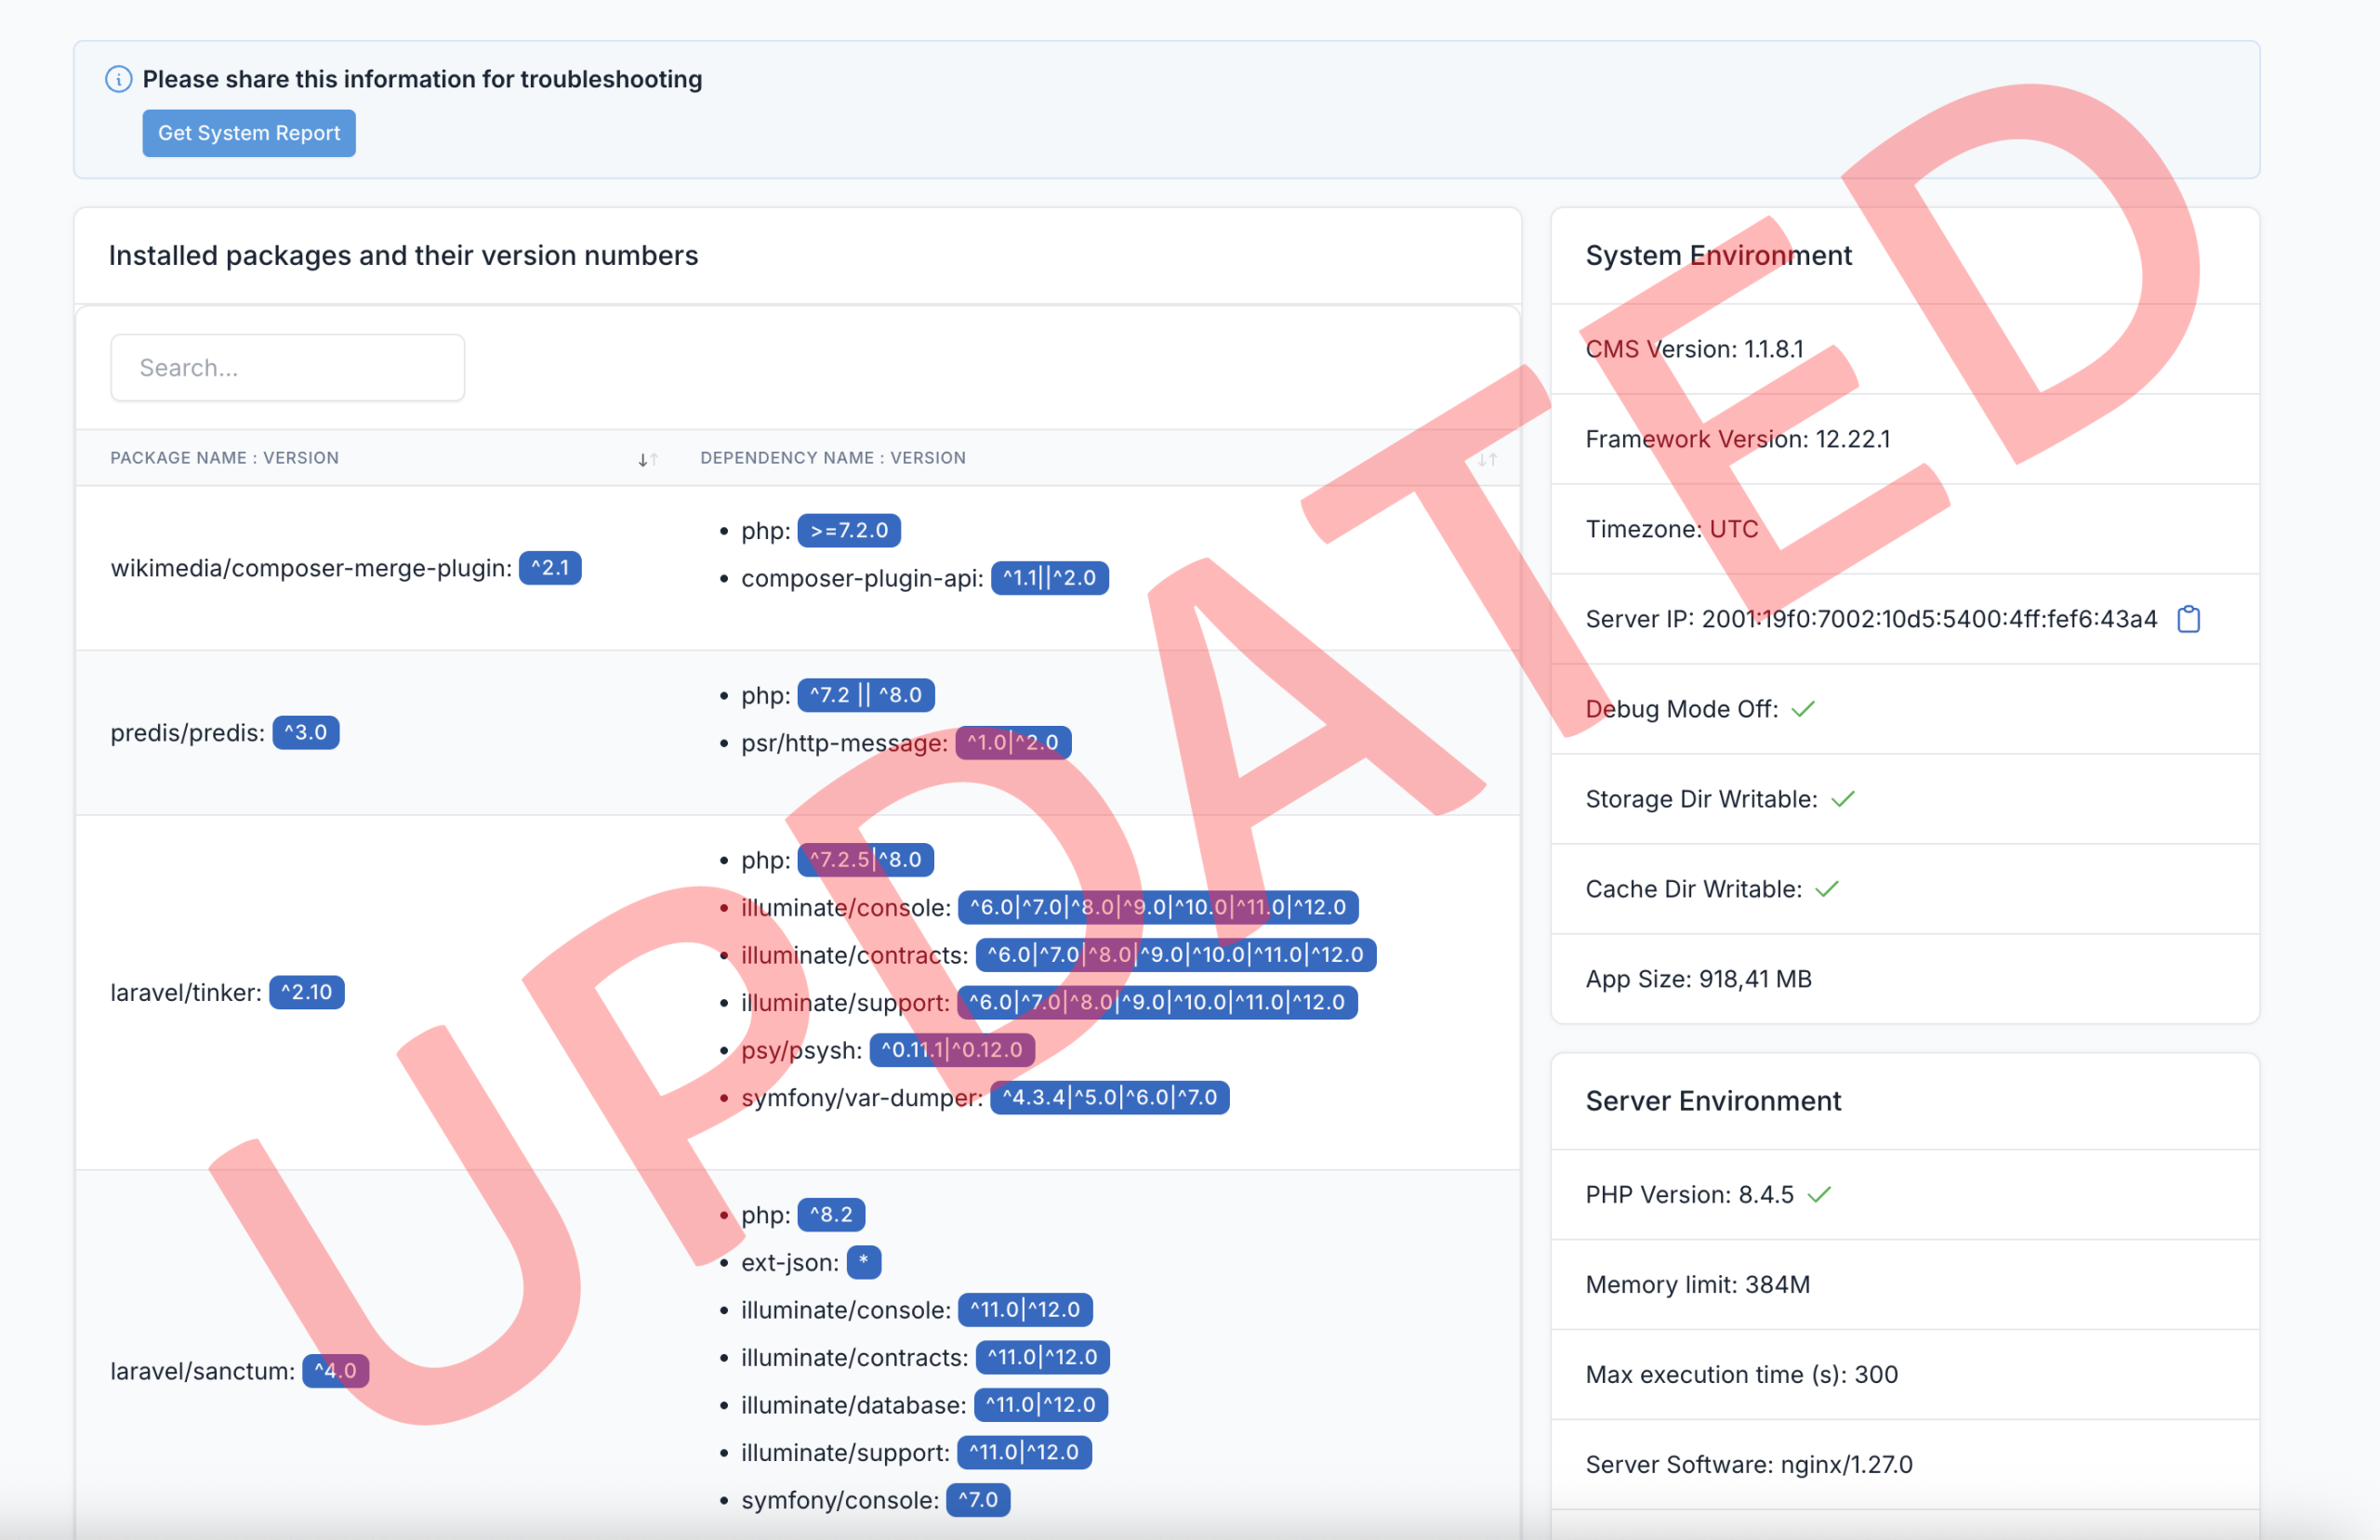Image resolution: width=2380 pixels, height=1540 pixels.
Task: Click the Server Environment heading
Action: [x=1713, y=1101]
